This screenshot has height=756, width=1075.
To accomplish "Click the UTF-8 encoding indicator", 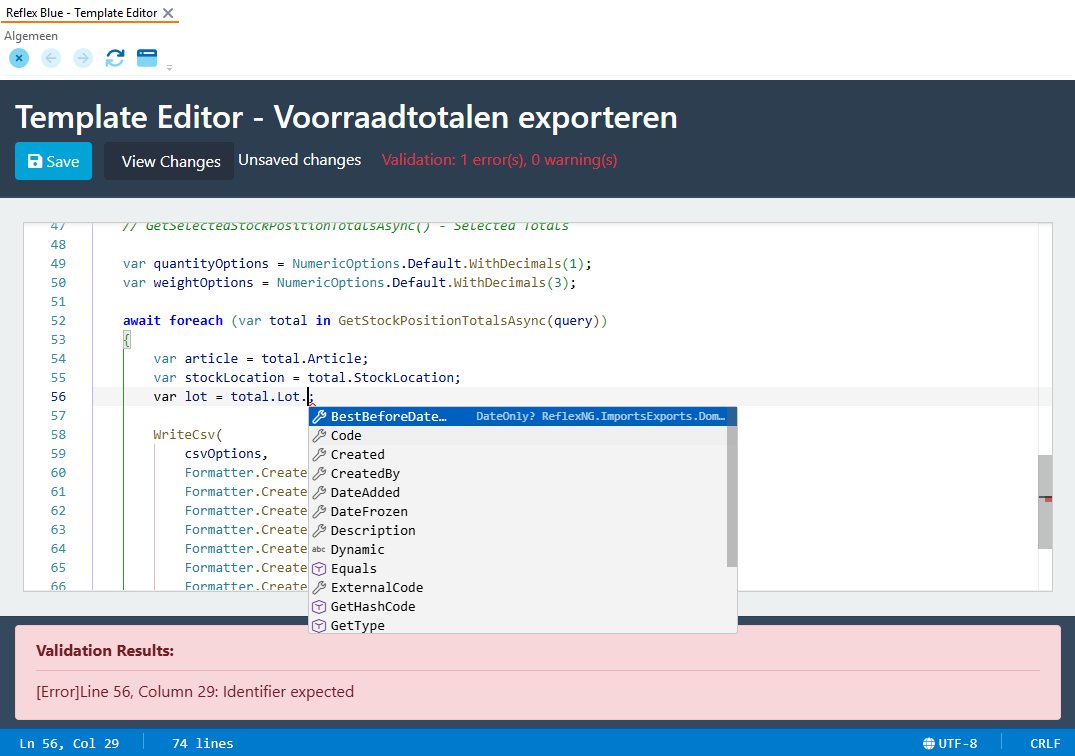I will point(958,744).
